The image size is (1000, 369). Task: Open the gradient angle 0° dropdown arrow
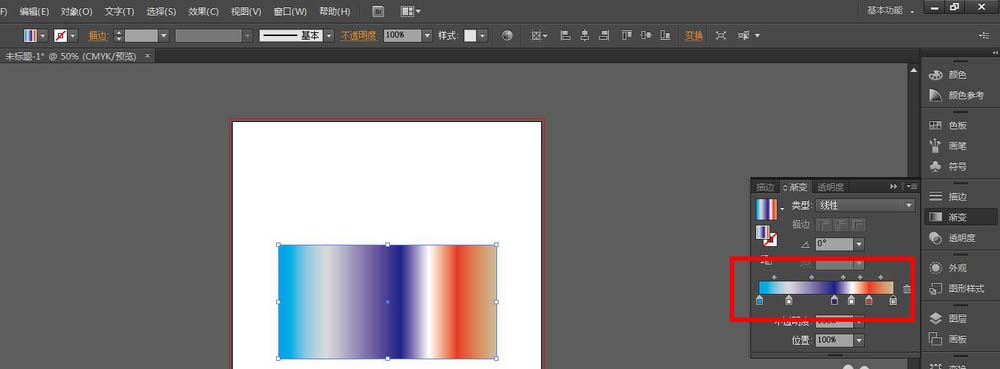pos(859,244)
